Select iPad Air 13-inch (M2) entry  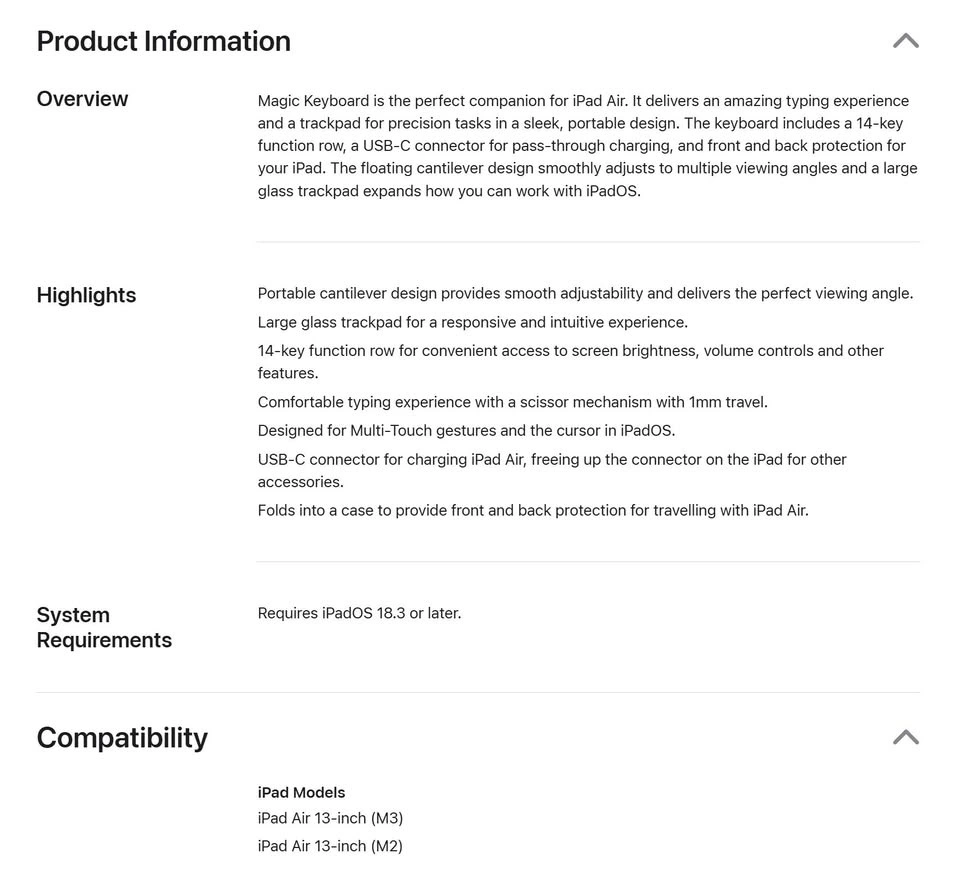[x=330, y=846]
